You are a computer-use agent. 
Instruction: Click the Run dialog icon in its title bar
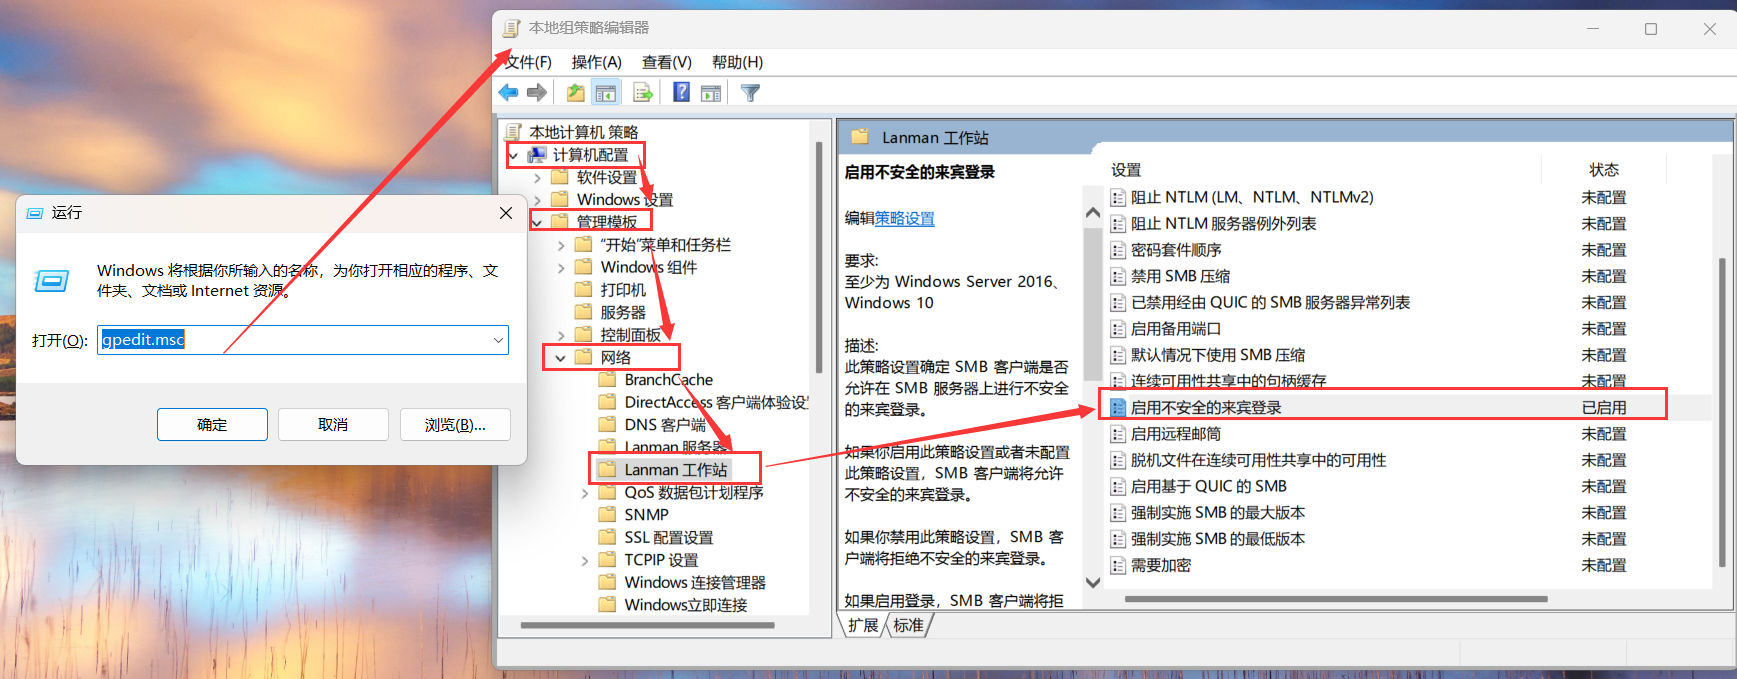[35, 213]
